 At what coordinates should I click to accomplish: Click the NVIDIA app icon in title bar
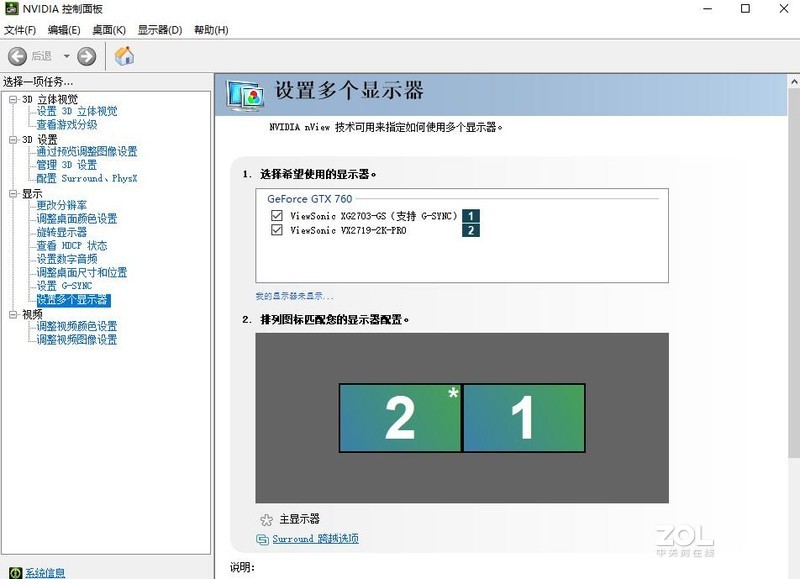(11, 9)
